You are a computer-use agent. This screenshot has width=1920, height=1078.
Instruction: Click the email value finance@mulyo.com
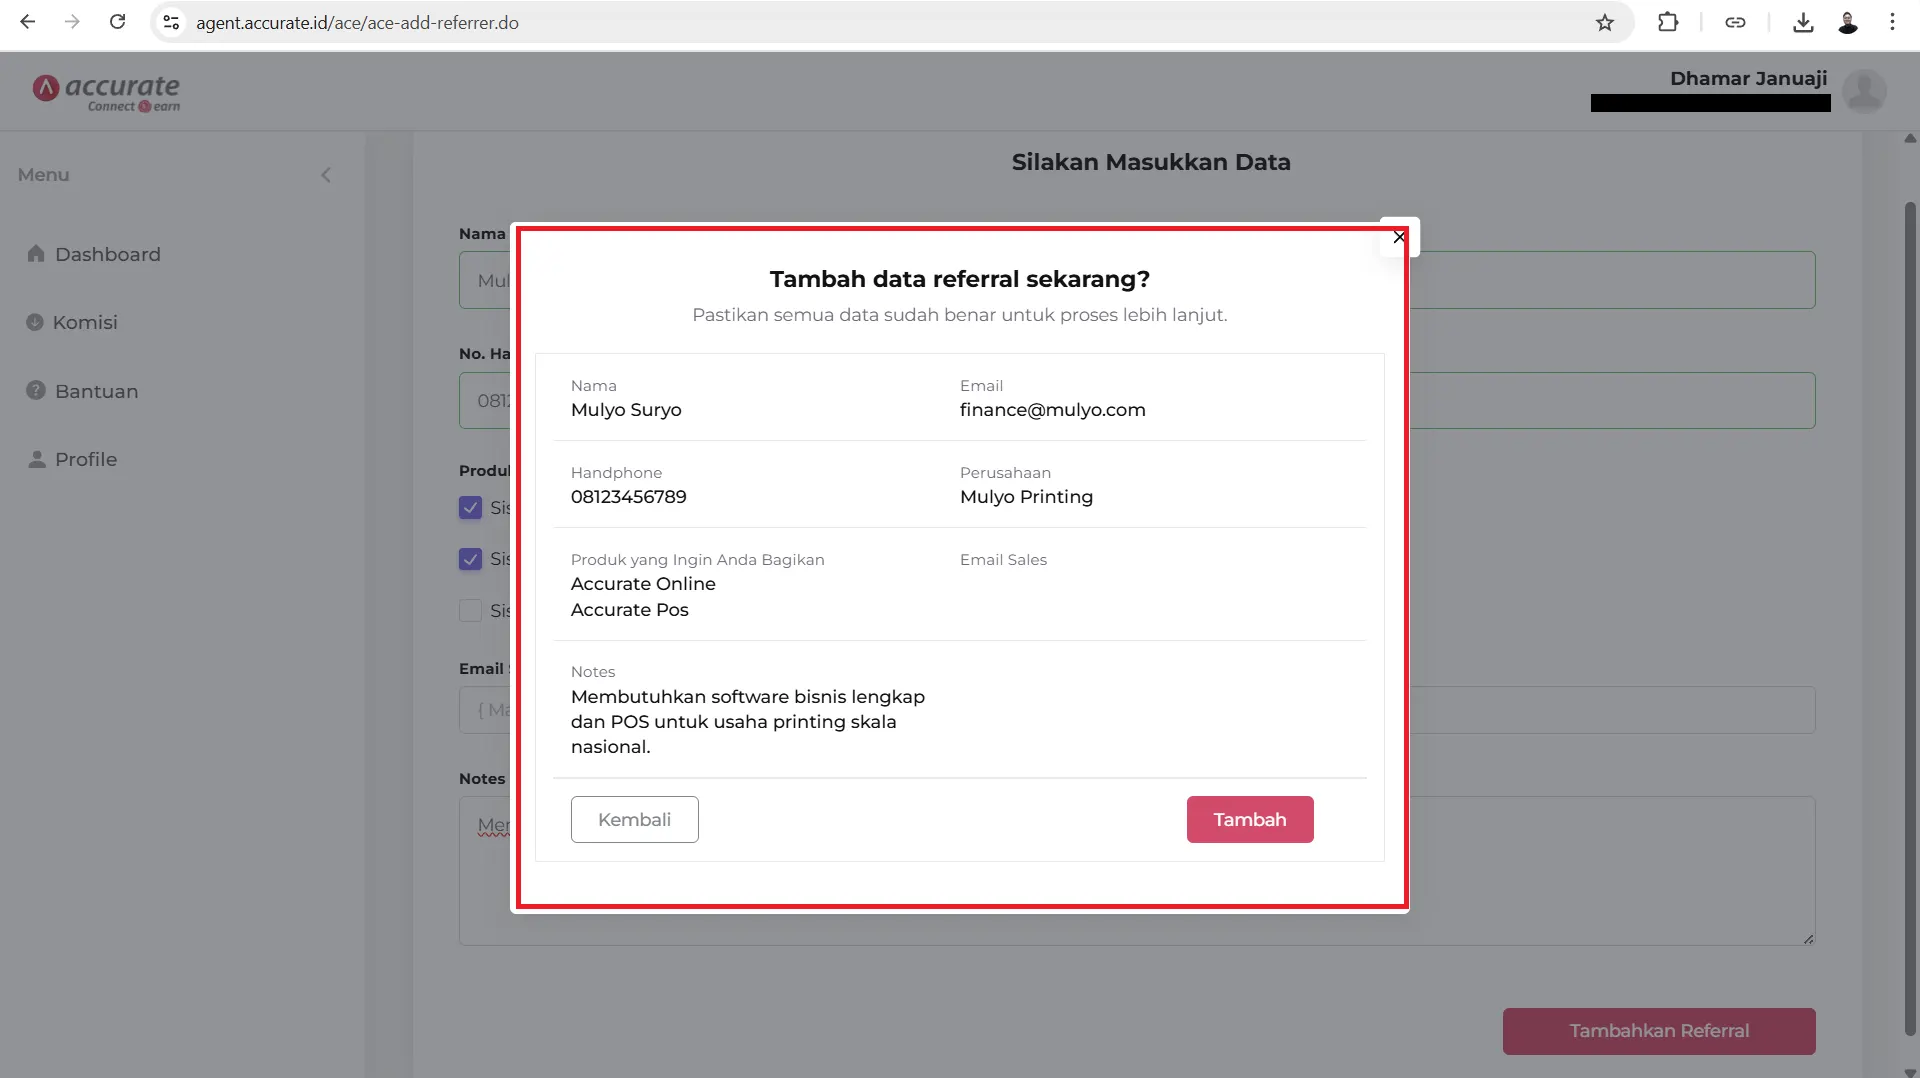[1052, 410]
